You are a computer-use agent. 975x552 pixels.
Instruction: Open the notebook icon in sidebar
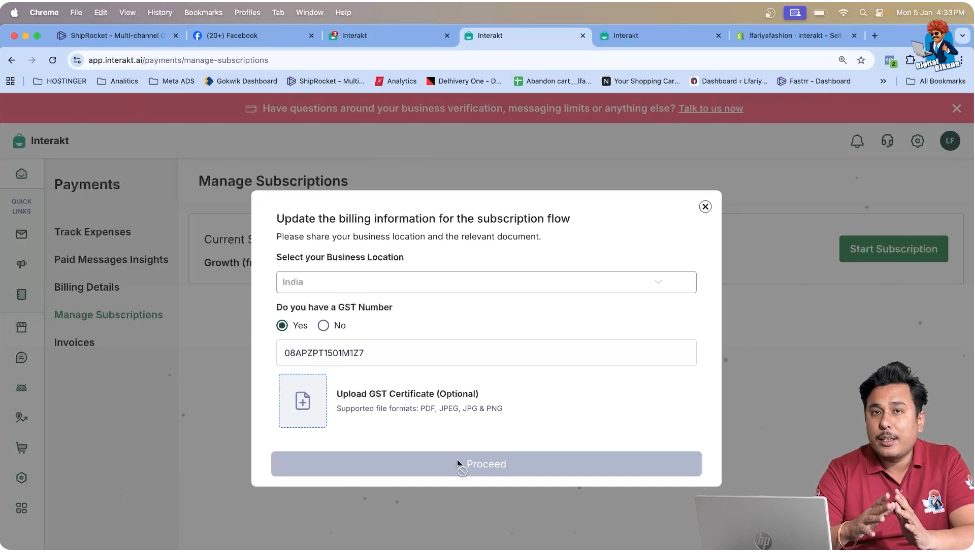(21, 295)
